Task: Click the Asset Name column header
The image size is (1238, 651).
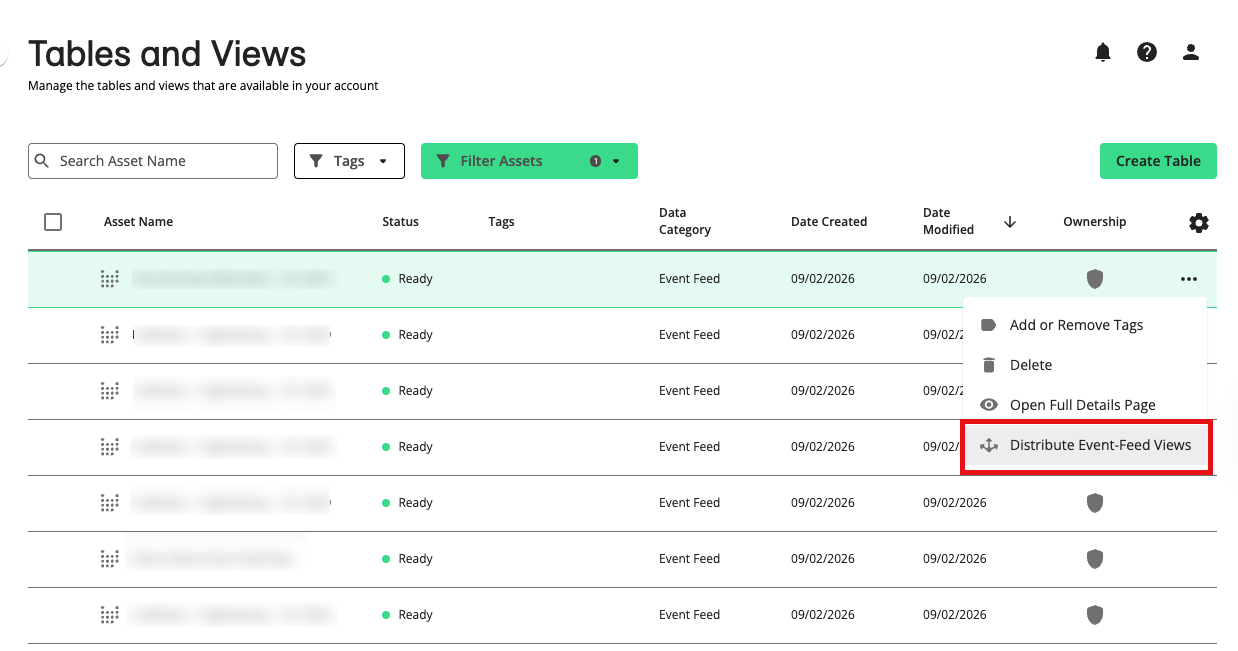Action: [x=138, y=222]
